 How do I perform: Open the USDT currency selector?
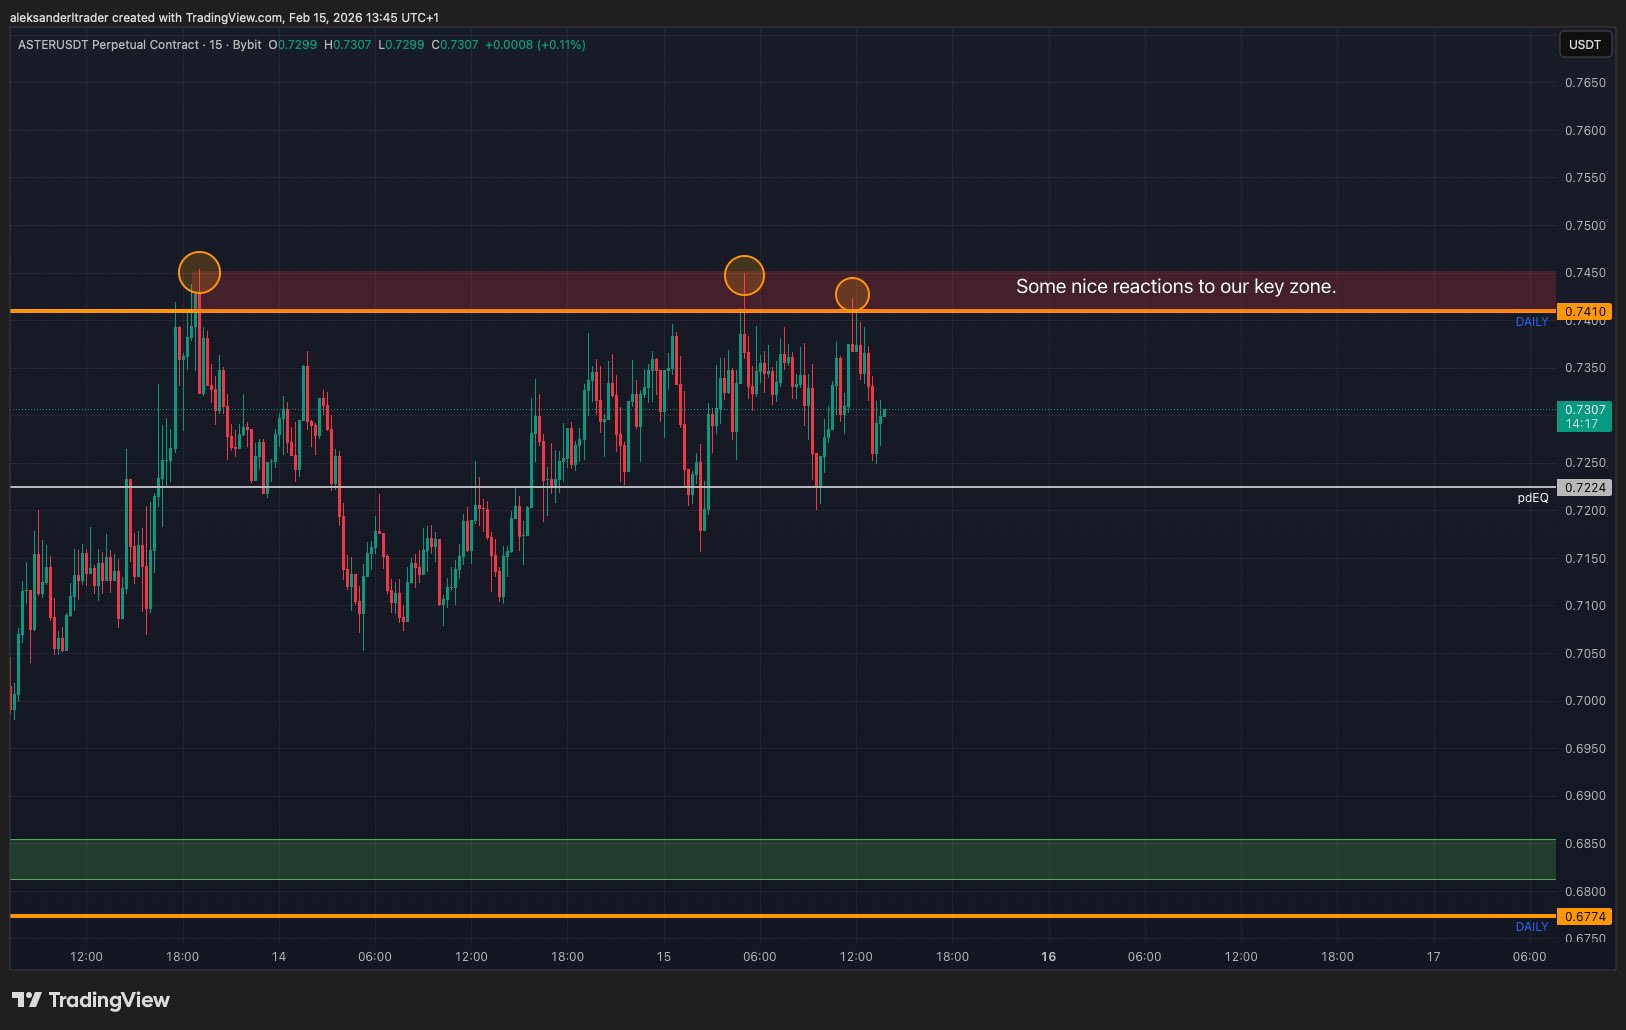coord(1584,44)
